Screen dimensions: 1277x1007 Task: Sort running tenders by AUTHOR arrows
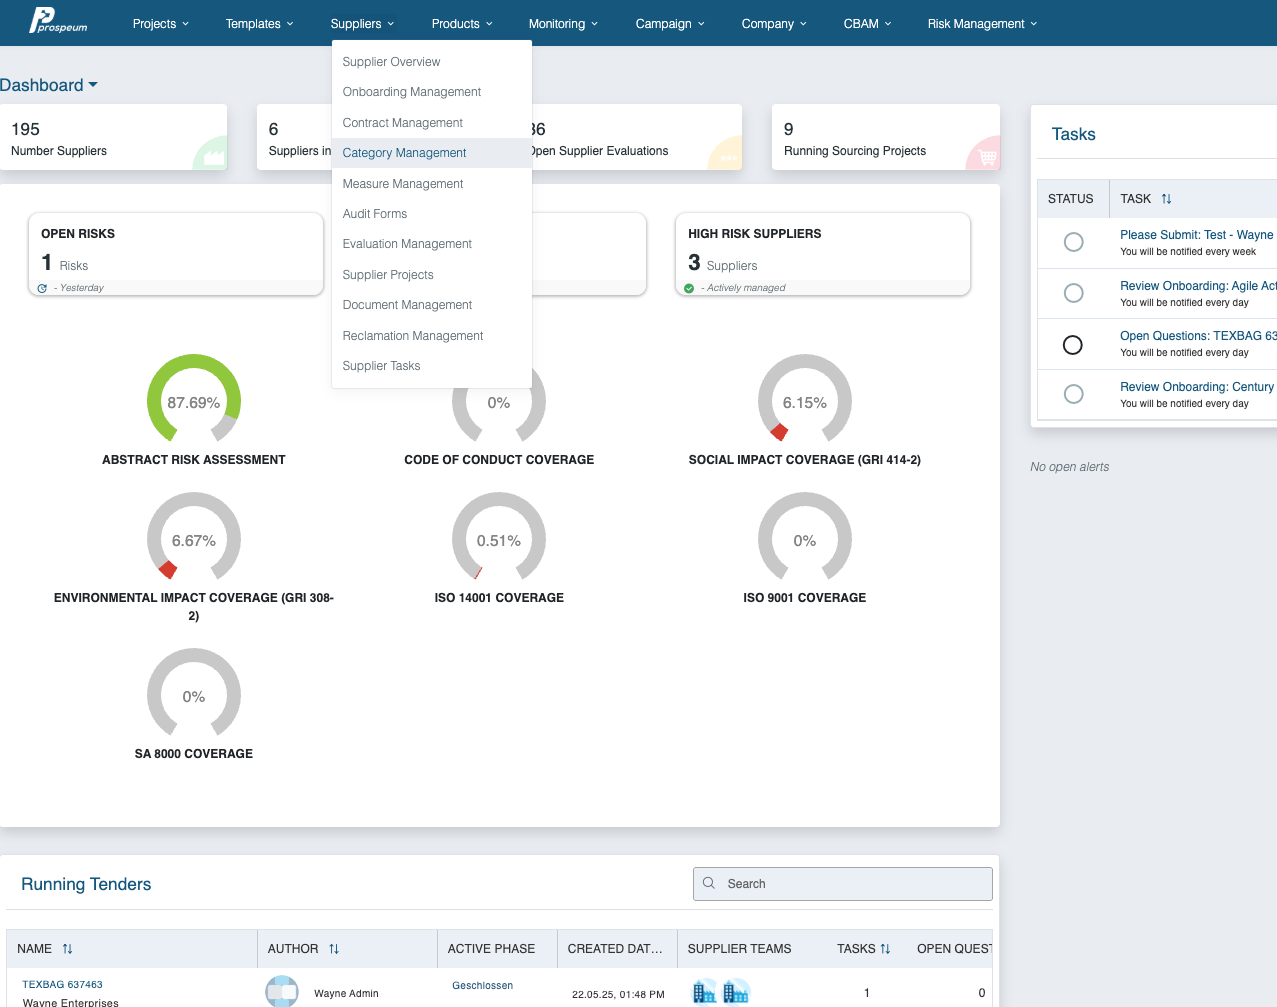pyautogui.click(x=334, y=949)
